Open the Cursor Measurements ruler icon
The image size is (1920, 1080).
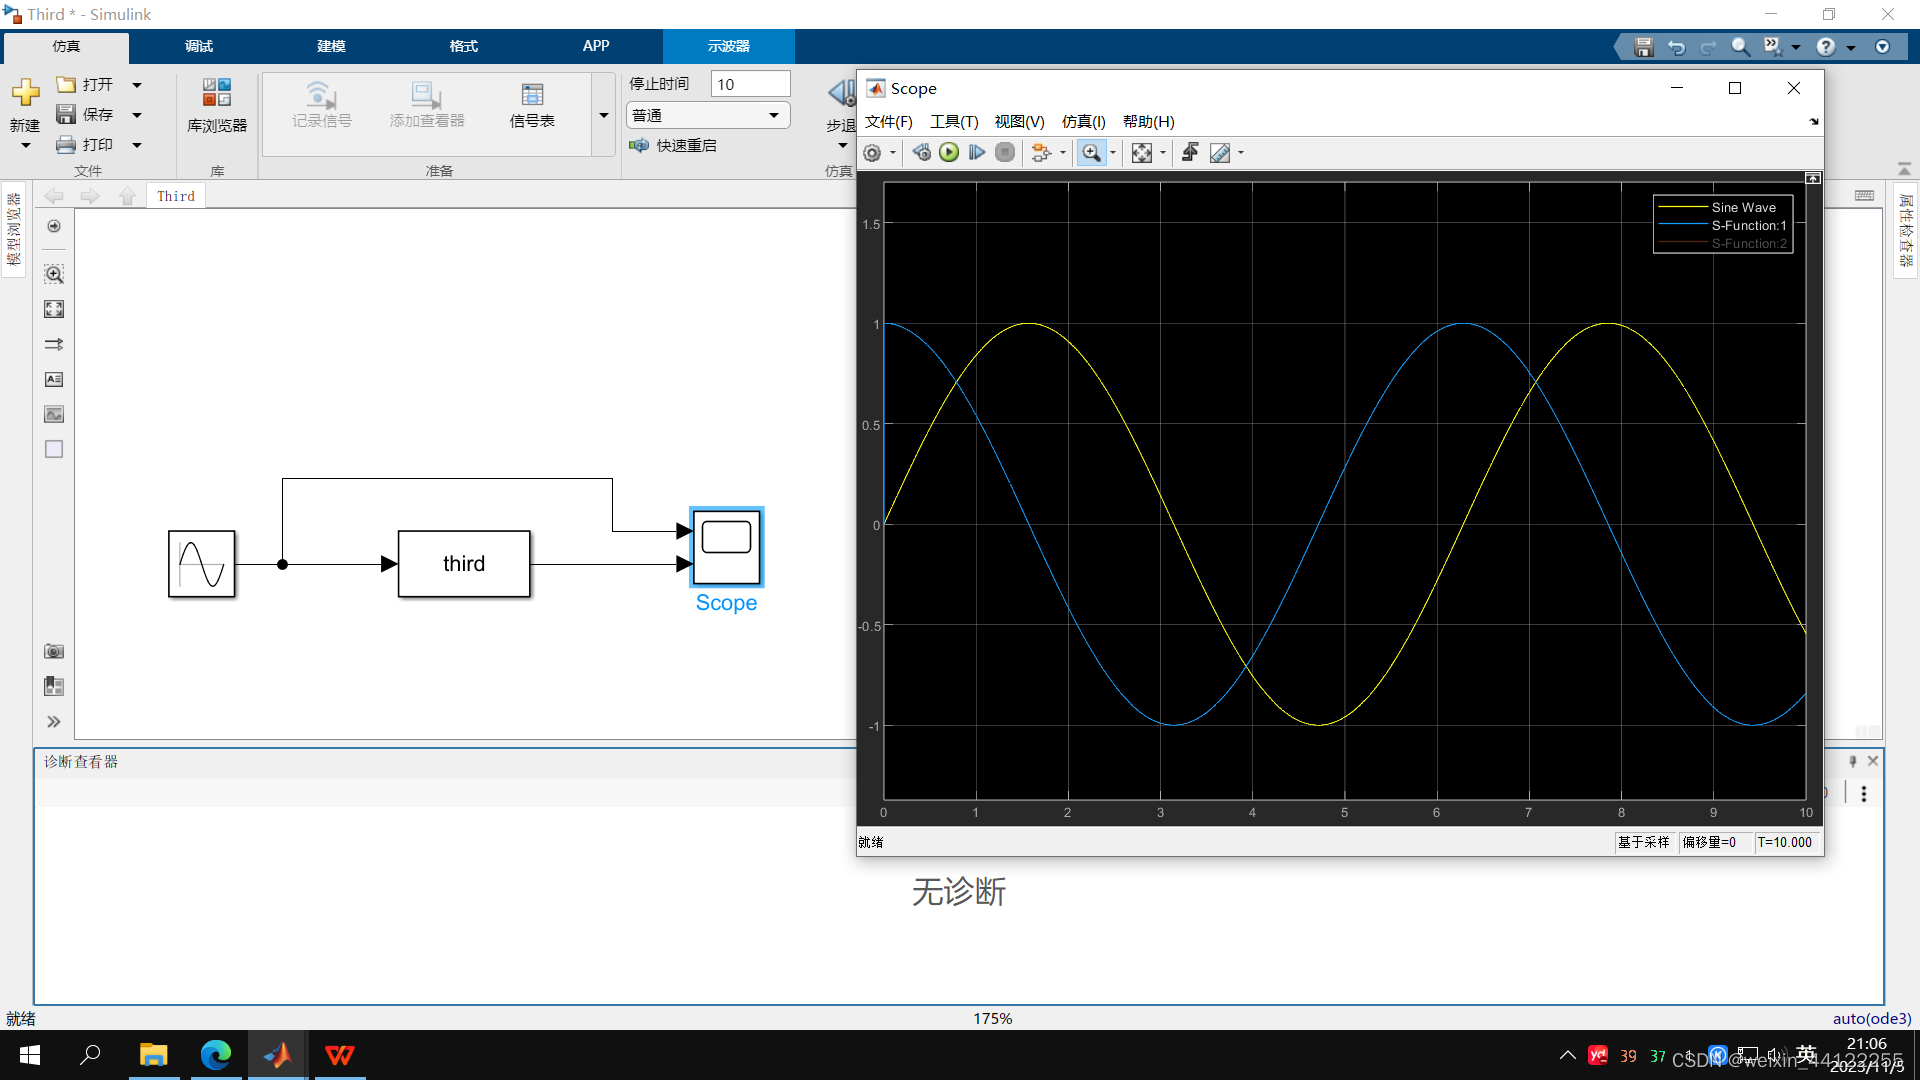click(1220, 153)
